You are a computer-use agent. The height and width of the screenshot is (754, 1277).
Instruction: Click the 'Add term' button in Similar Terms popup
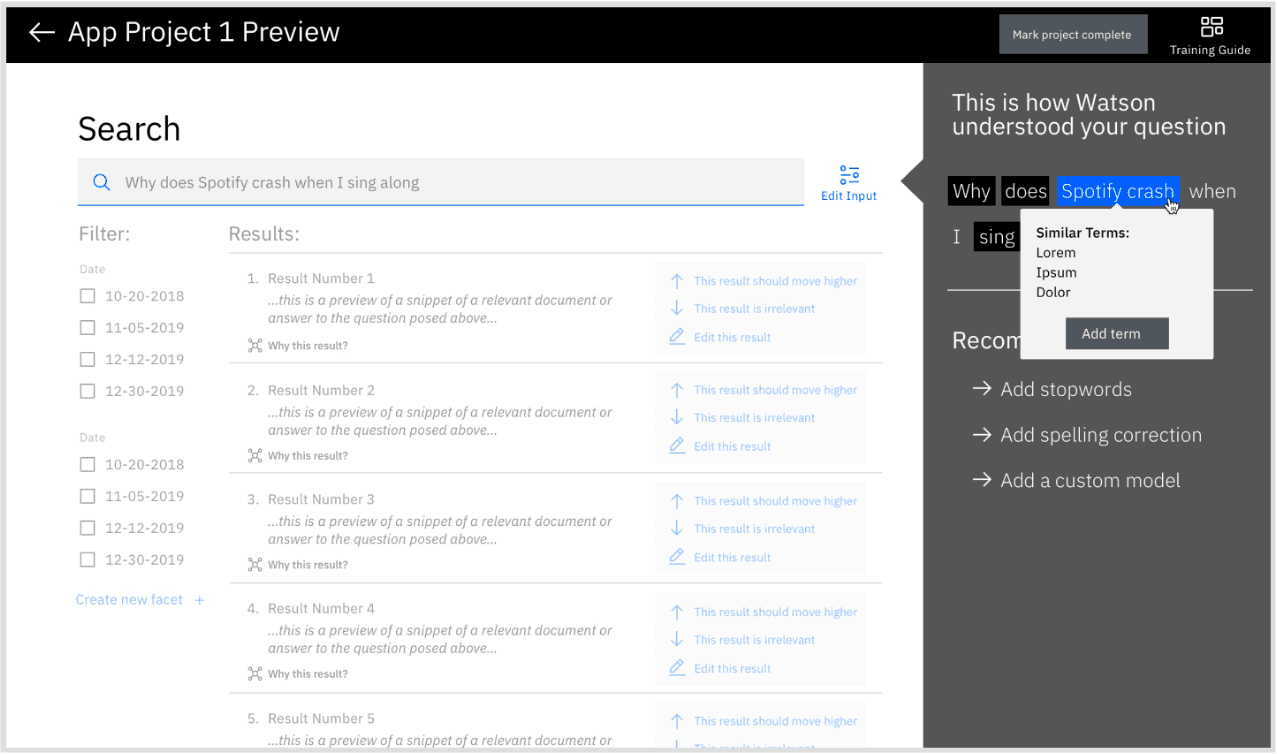pos(1116,333)
